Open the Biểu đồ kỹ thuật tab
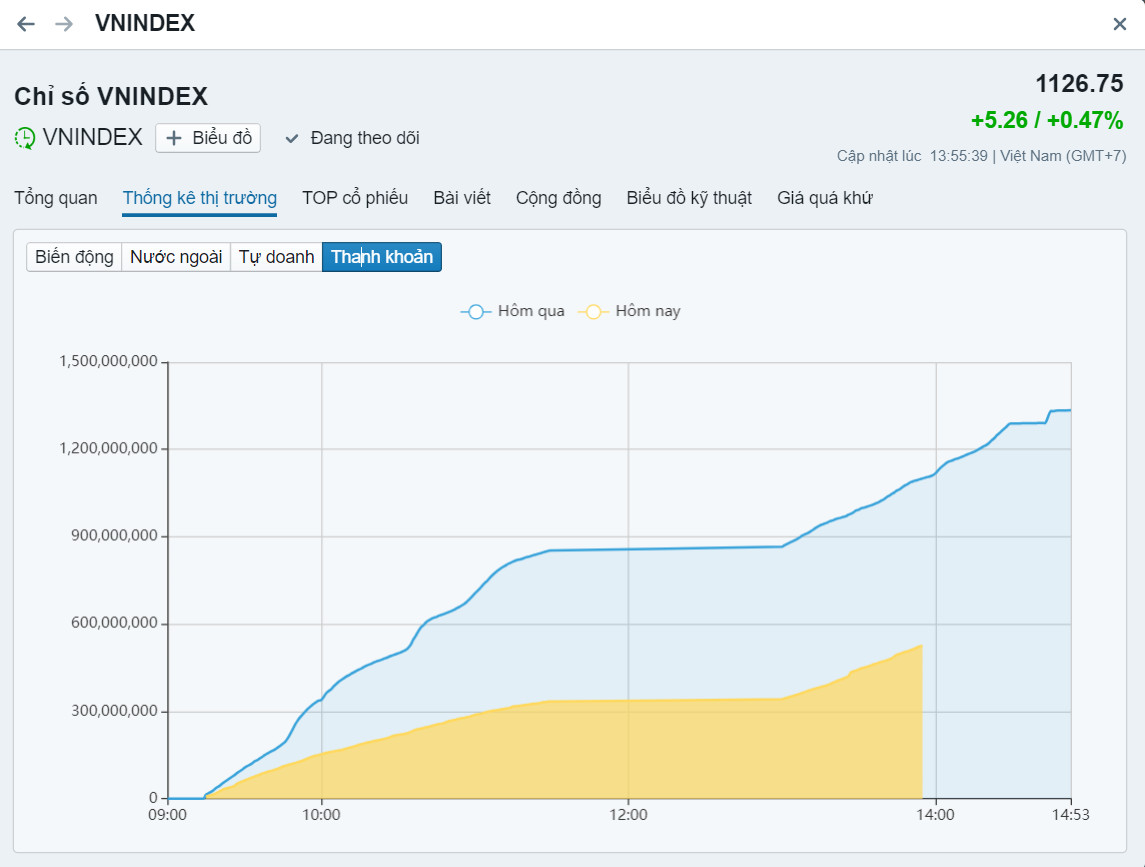This screenshot has width=1145, height=867. [x=689, y=198]
